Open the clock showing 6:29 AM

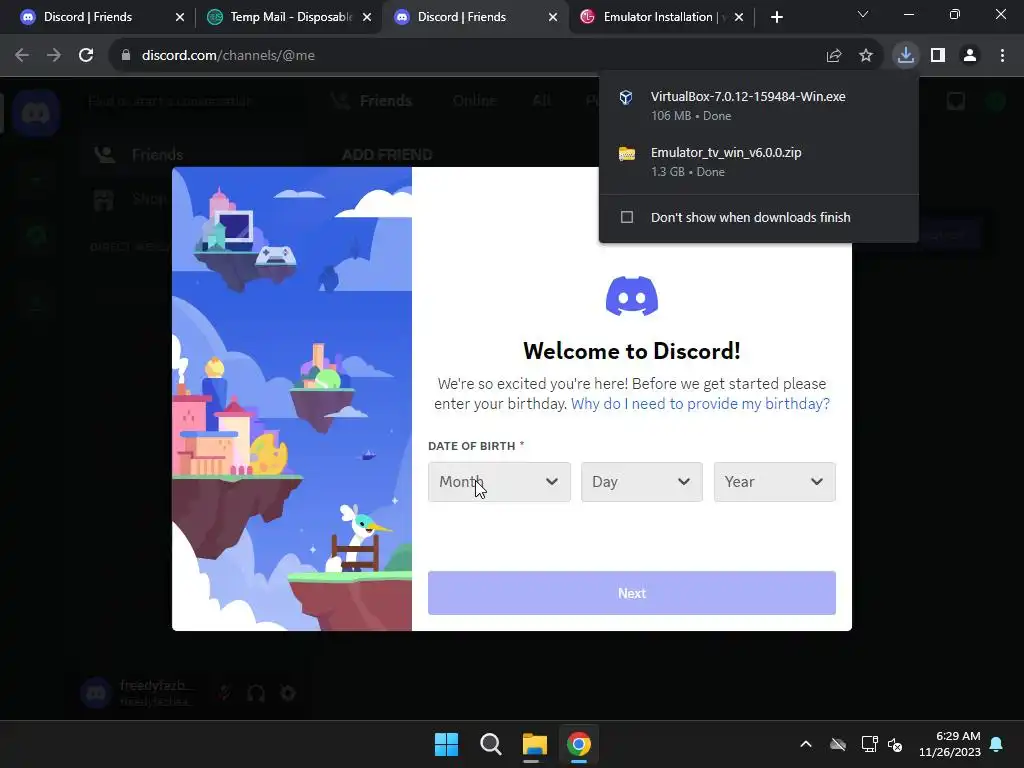(950, 744)
